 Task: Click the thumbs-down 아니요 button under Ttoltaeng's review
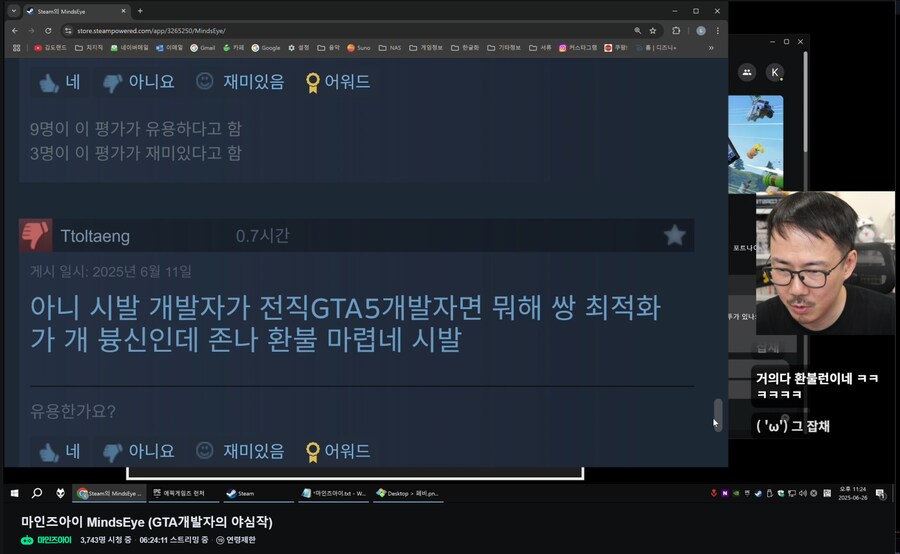click(138, 451)
